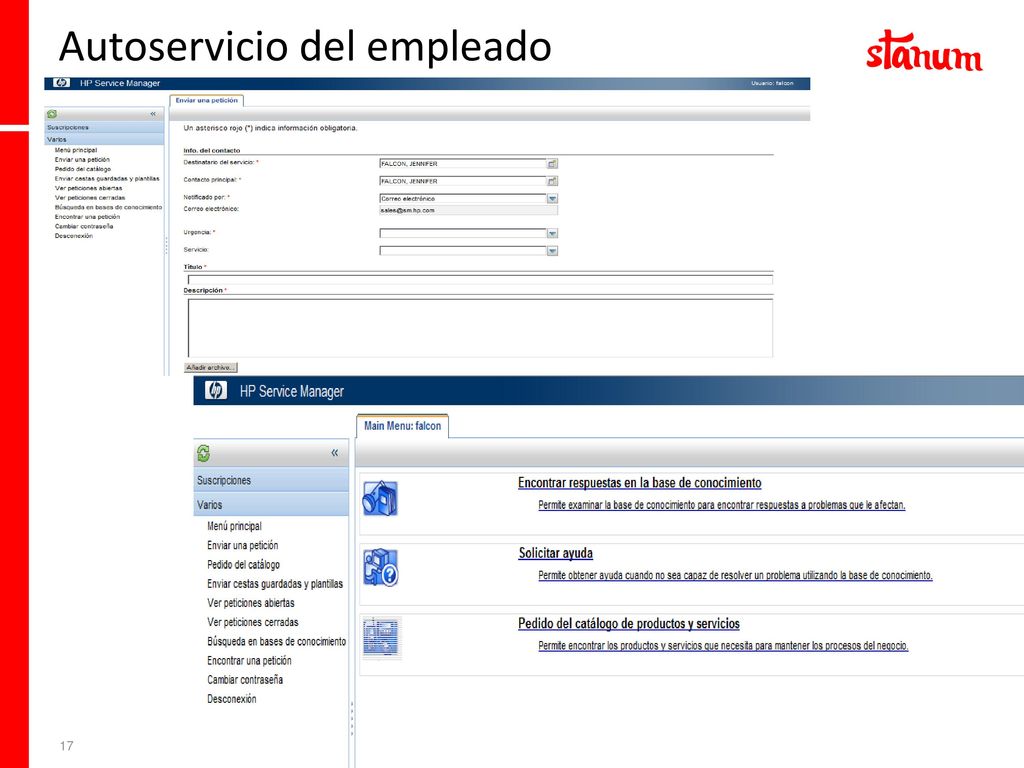Open Ver peticiones abiertas in upper sidebar
The image size is (1024, 768).
click(x=89, y=188)
